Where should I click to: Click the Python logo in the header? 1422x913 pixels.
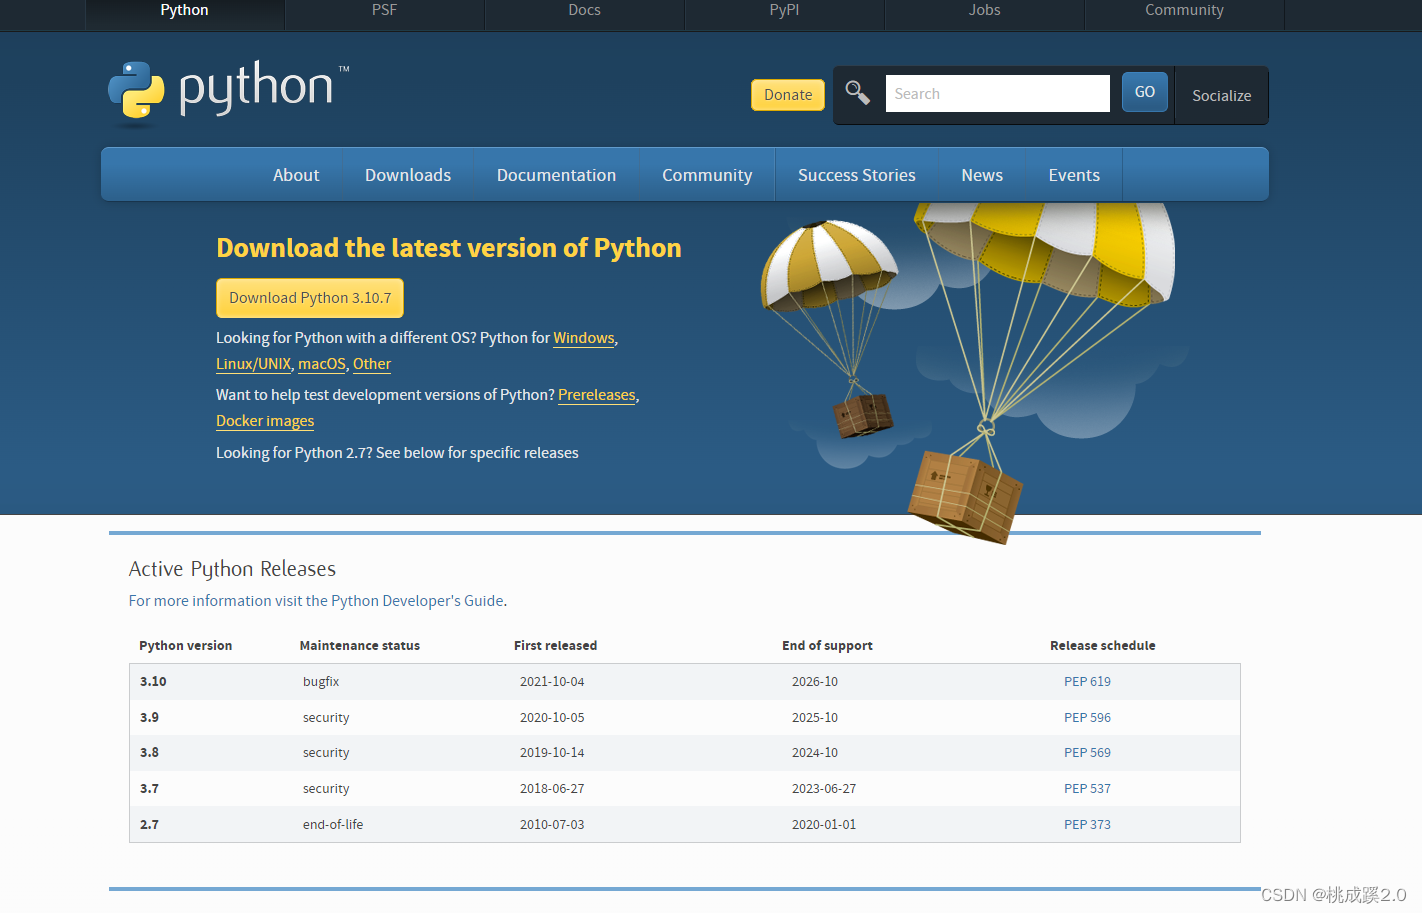(x=228, y=90)
